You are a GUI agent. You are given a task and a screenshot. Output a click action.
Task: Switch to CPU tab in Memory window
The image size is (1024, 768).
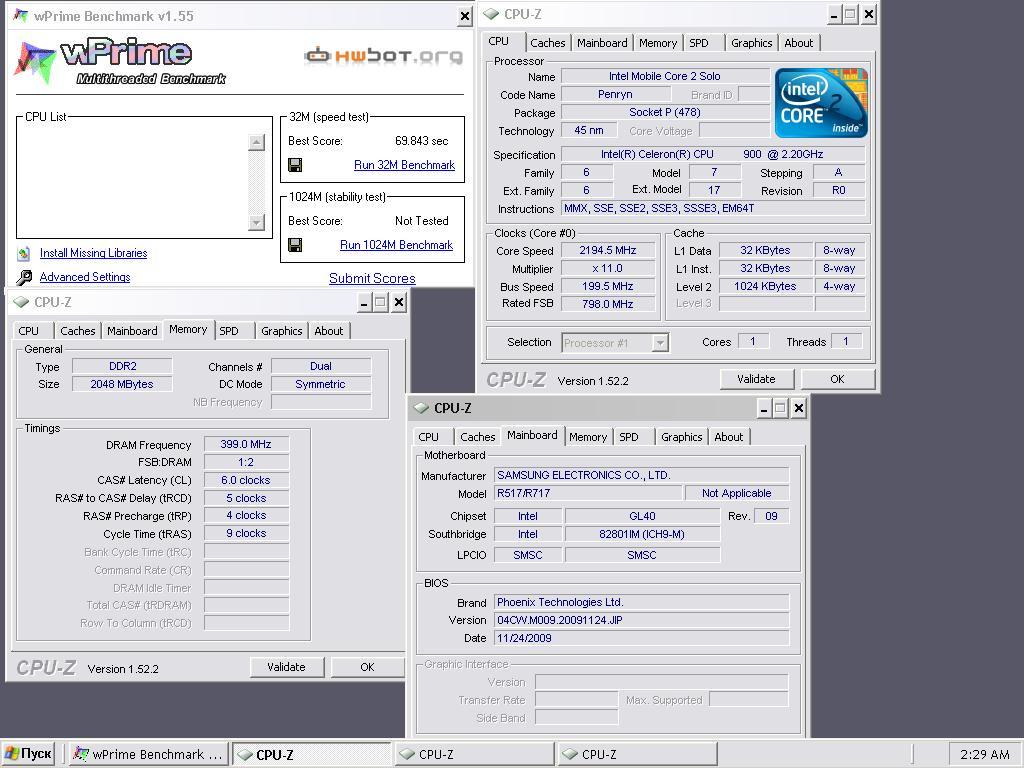(x=29, y=331)
